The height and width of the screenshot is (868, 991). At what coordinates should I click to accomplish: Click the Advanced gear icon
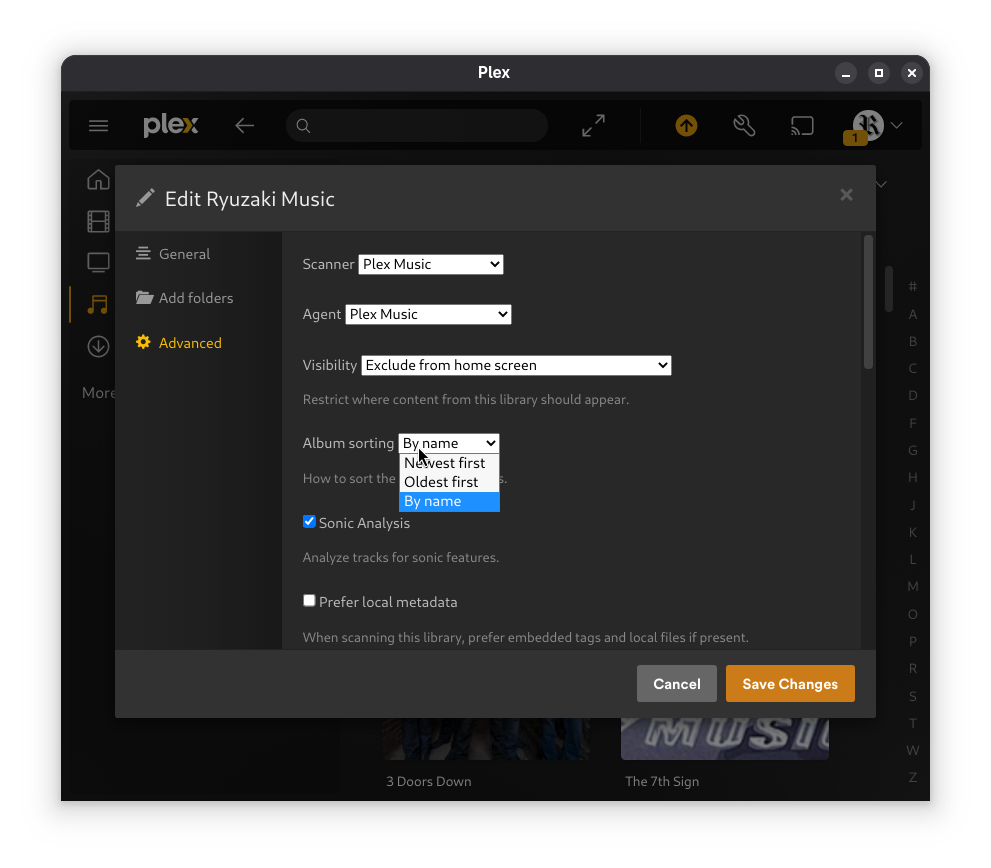(143, 342)
